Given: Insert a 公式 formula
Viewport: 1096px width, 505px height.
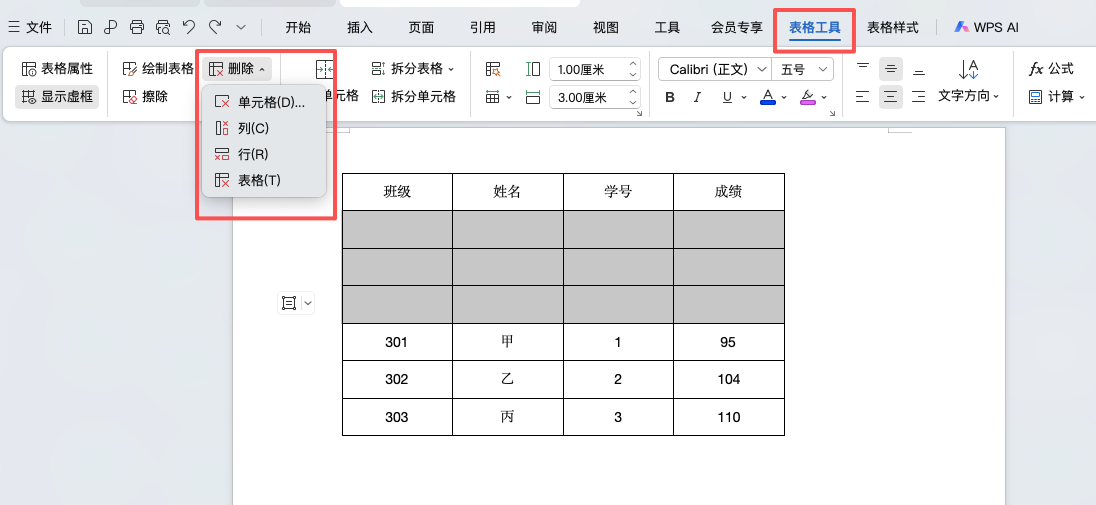Looking at the screenshot, I should pyautogui.click(x=1051, y=69).
